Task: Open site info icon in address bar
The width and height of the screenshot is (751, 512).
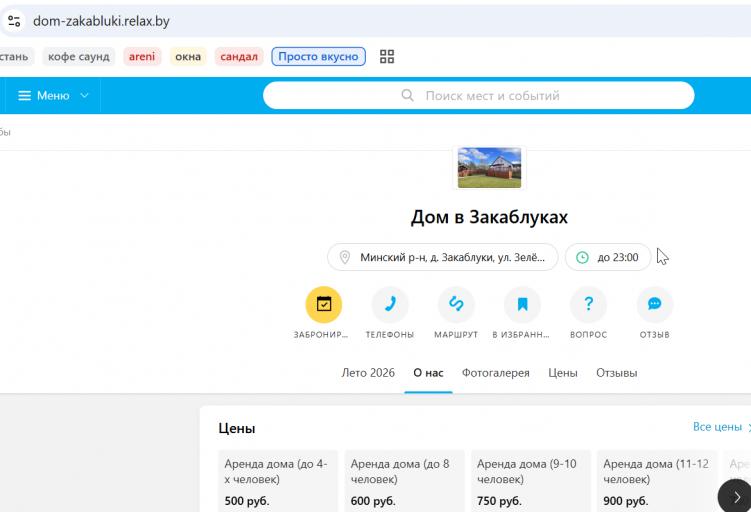Action: click(14, 21)
